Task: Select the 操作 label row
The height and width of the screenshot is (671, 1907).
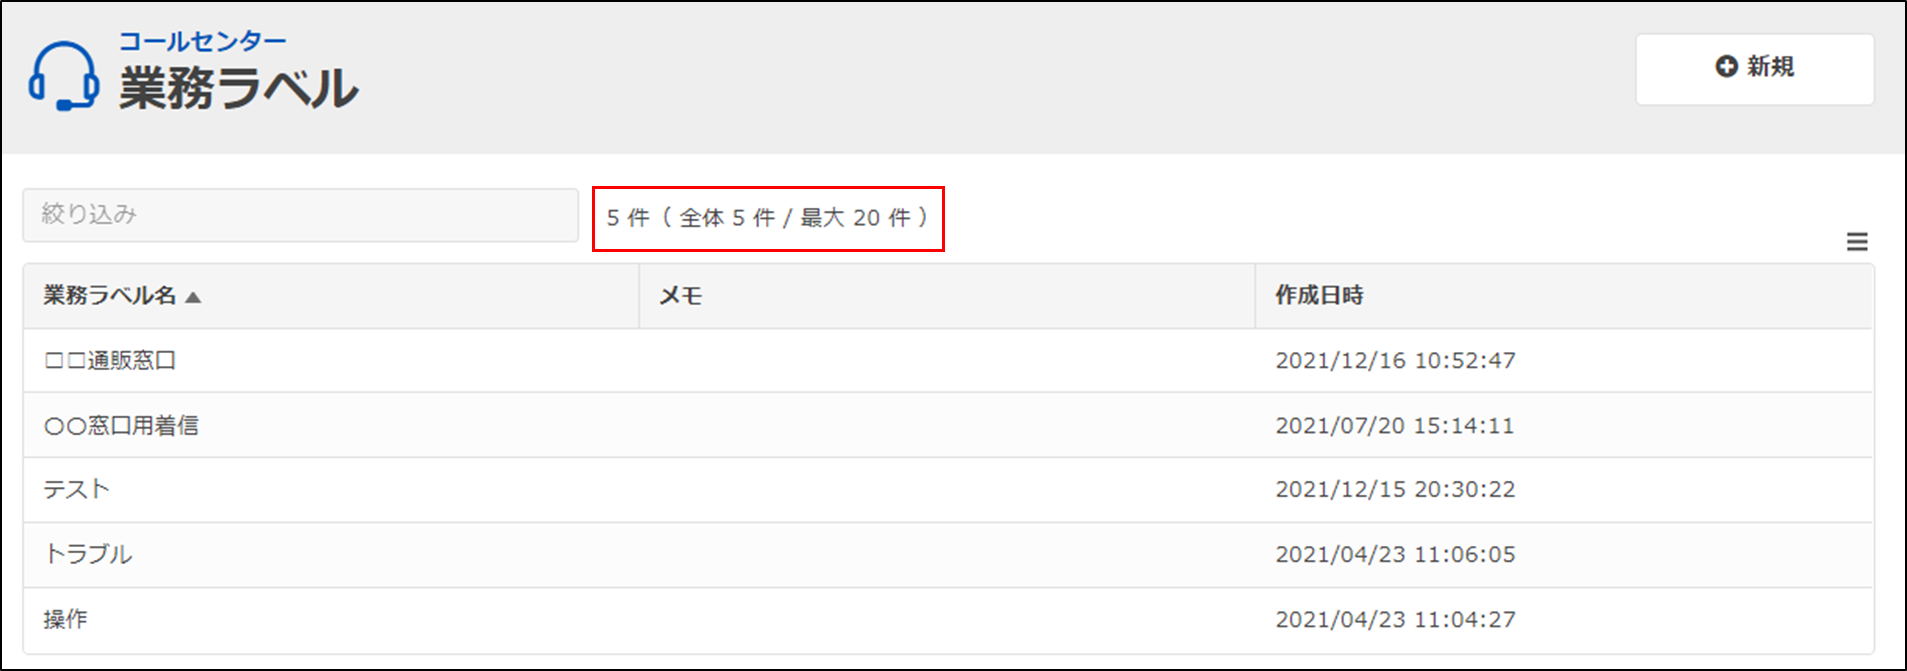Action: coord(948,620)
